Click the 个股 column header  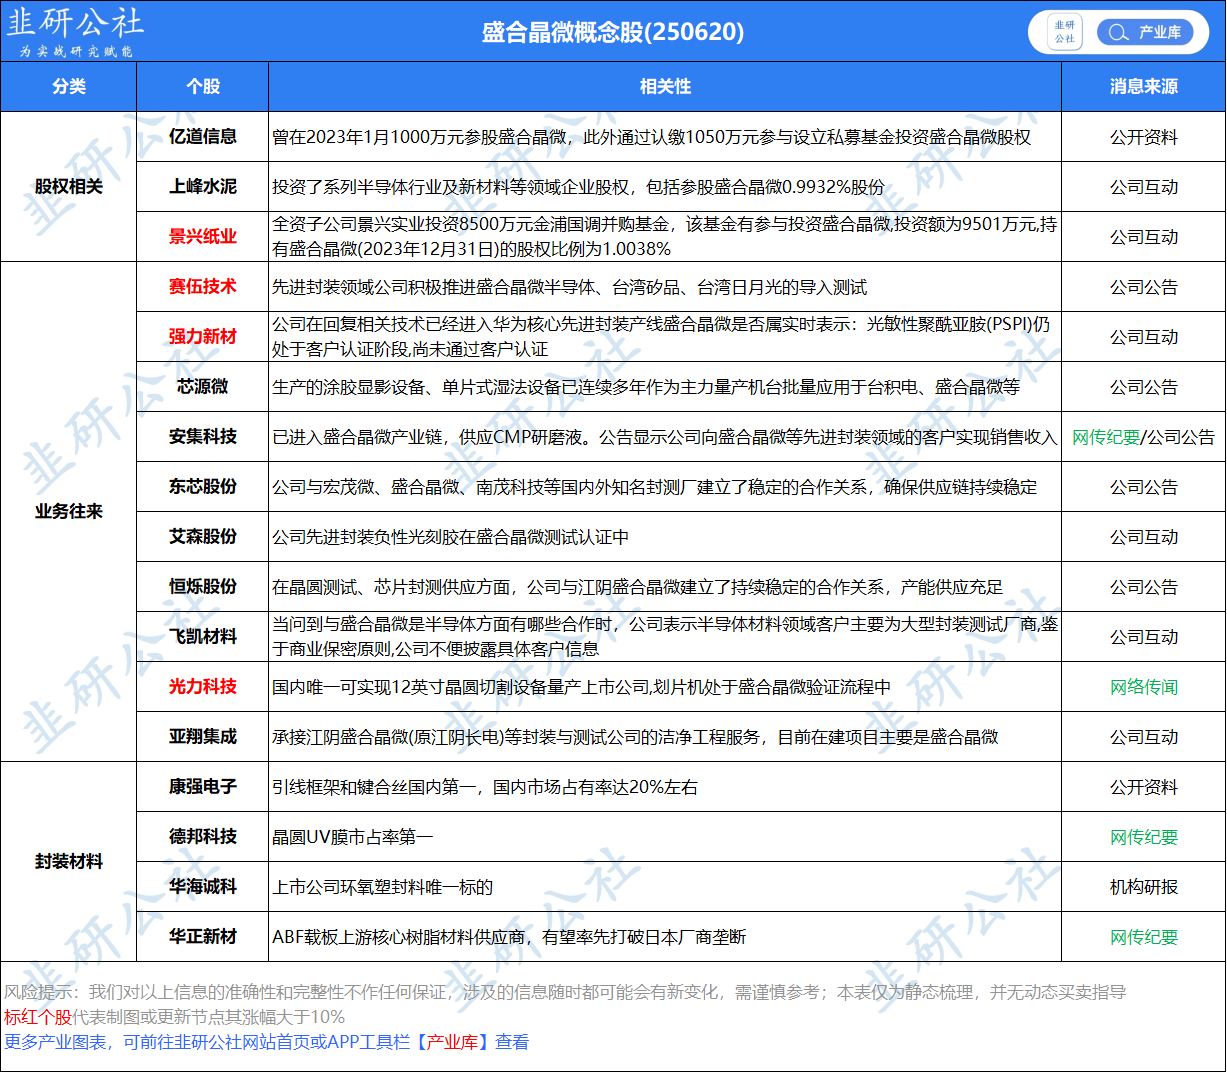pos(203,87)
